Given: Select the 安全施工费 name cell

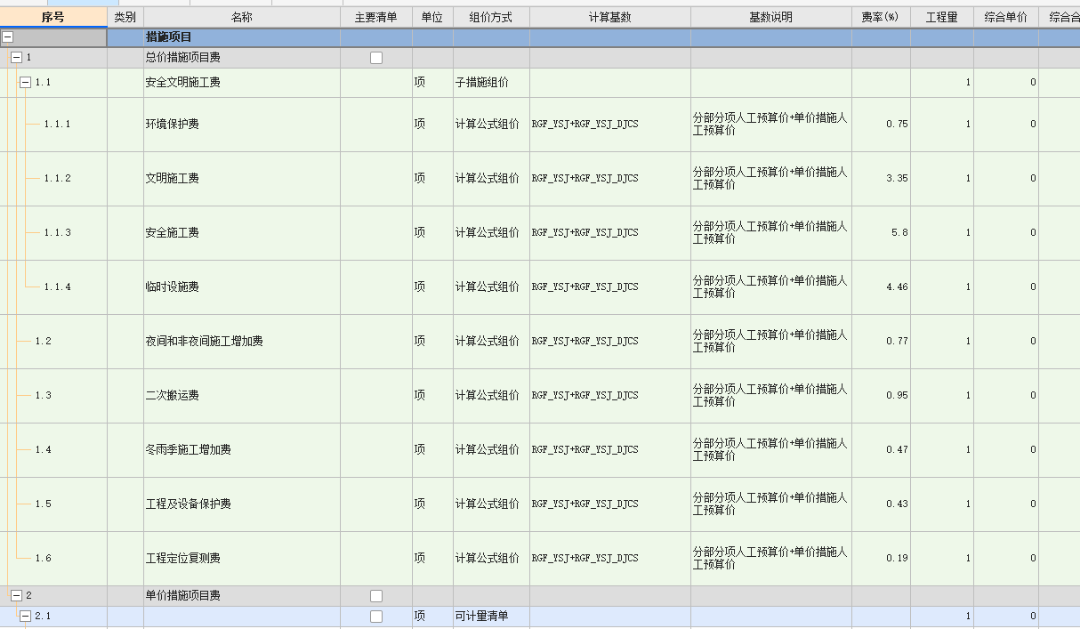Looking at the screenshot, I should pos(242,233).
